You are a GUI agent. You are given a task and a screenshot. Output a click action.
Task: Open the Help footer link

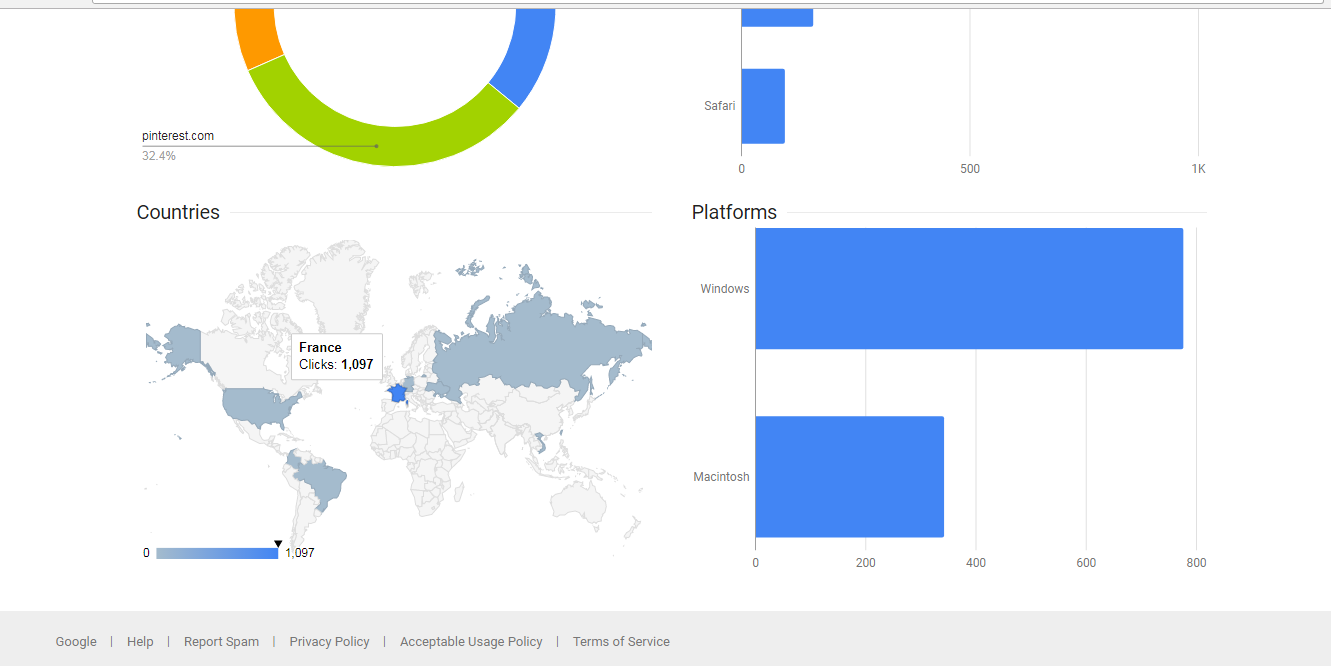point(140,642)
